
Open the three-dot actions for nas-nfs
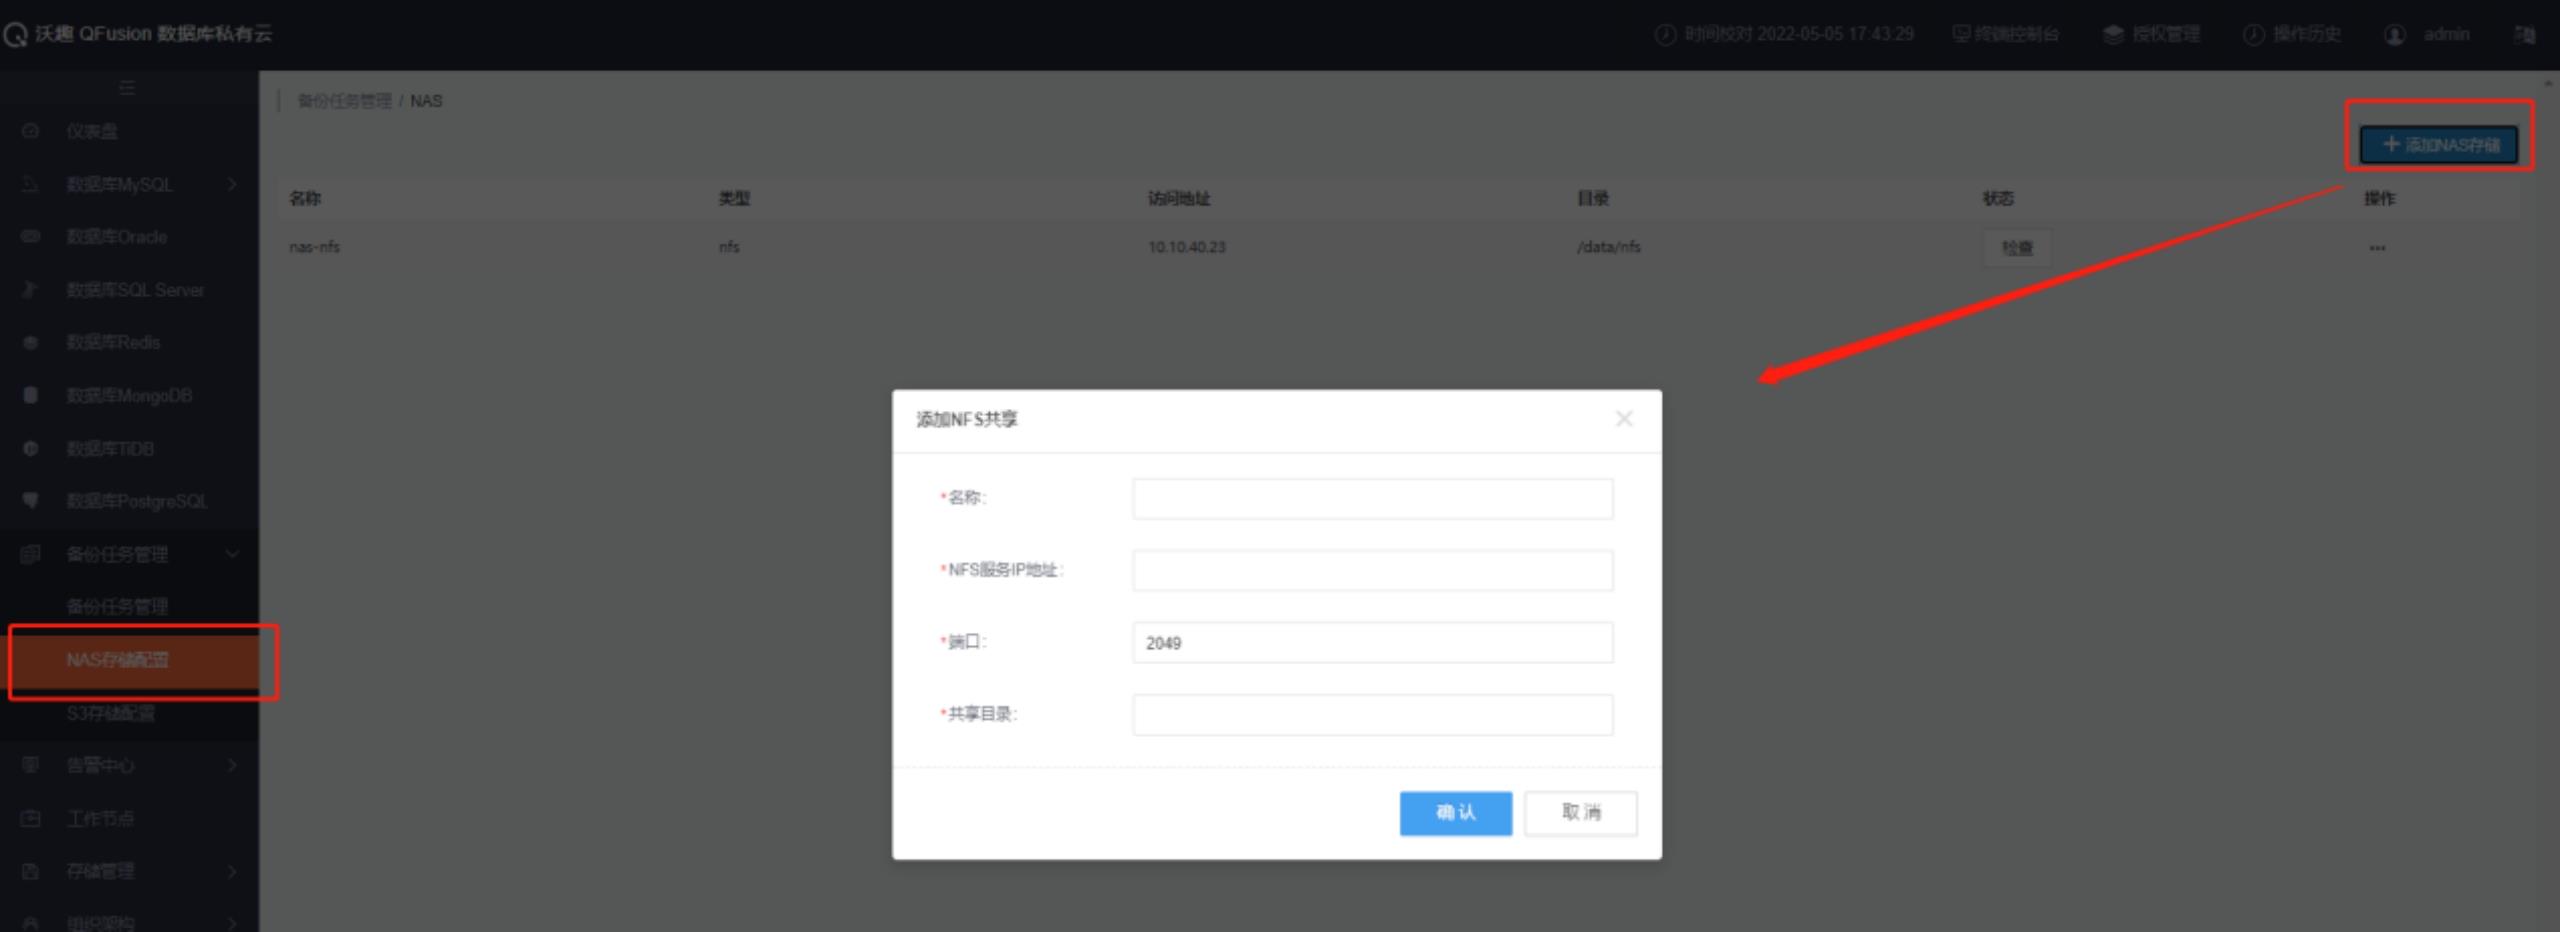point(2377,248)
